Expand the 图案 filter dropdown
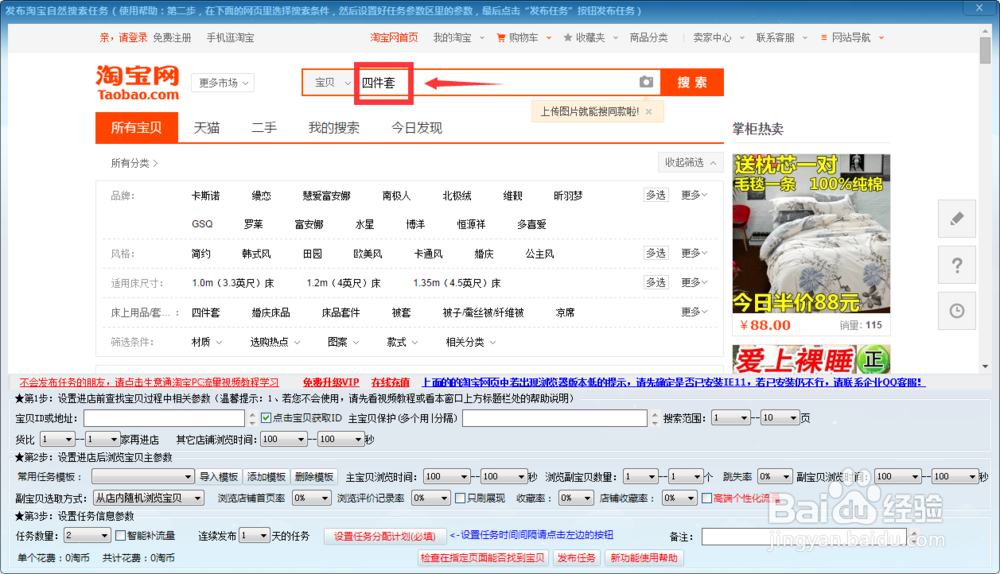This screenshot has width=1000, height=574. 343,342
